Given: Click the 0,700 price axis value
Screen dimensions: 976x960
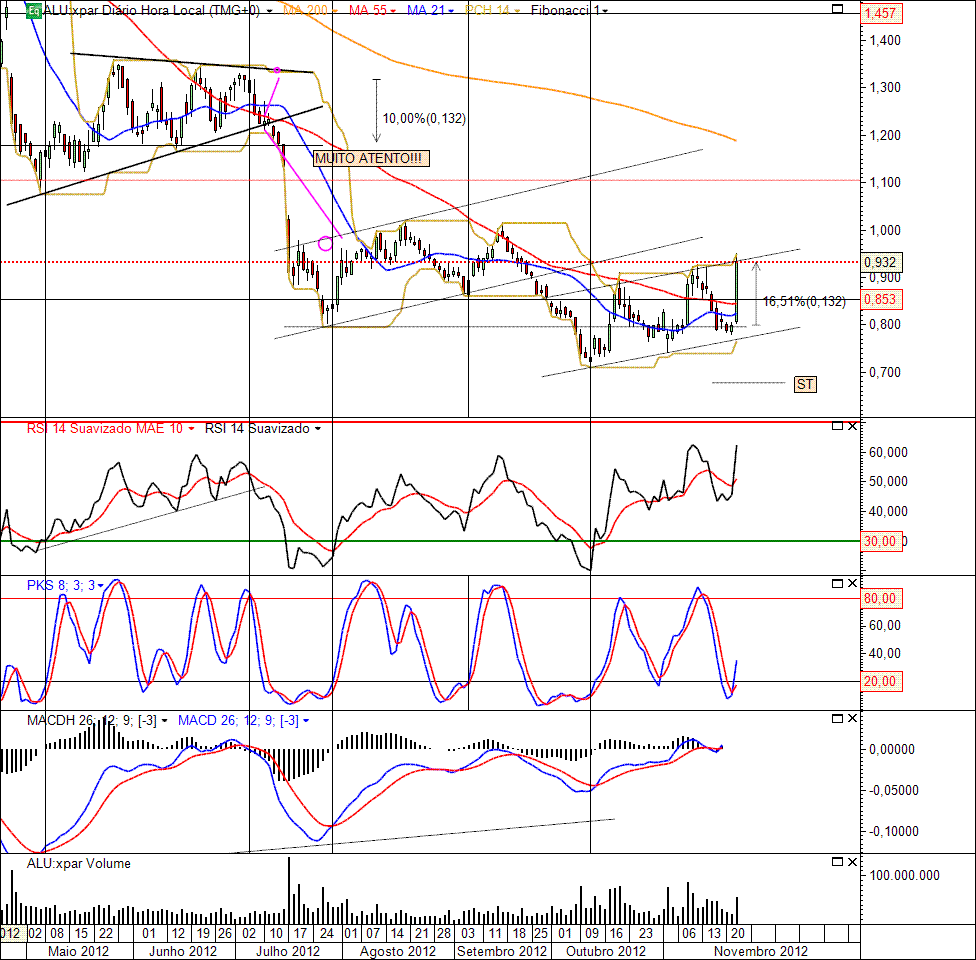Looking at the screenshot, I should tap(884, 372).
